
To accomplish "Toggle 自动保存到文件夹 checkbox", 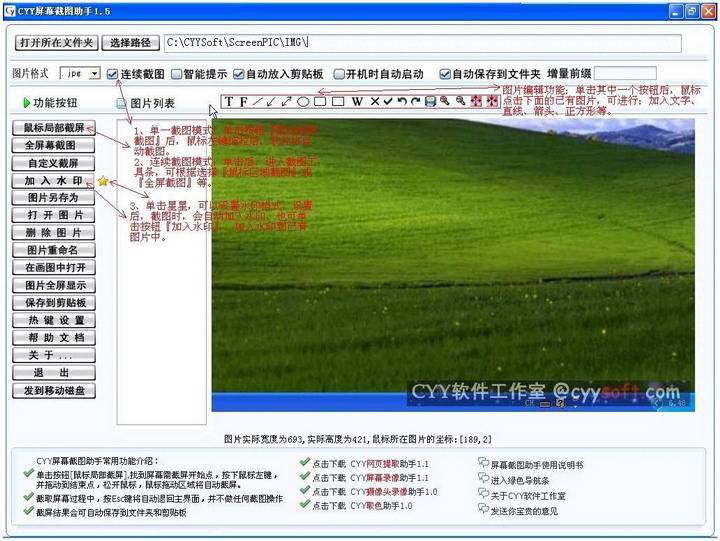I will [x=444, y=74].
